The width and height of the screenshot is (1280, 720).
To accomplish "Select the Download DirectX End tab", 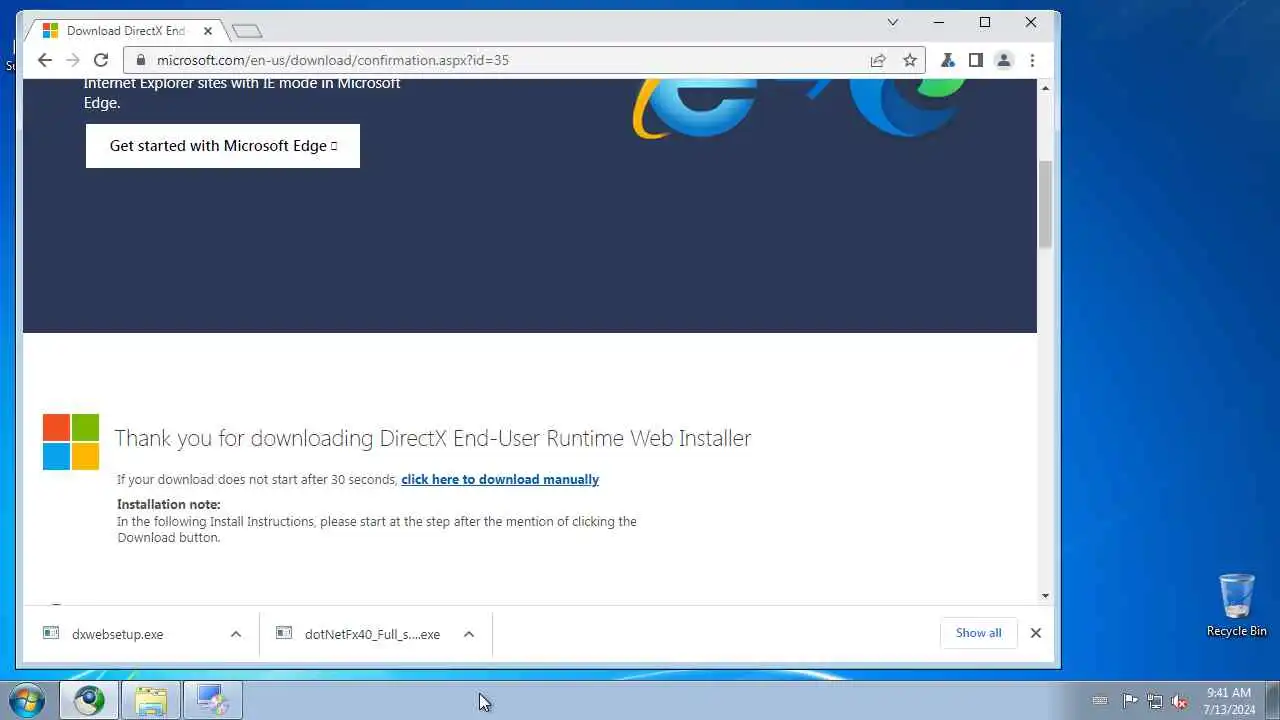I will (126, 31).
